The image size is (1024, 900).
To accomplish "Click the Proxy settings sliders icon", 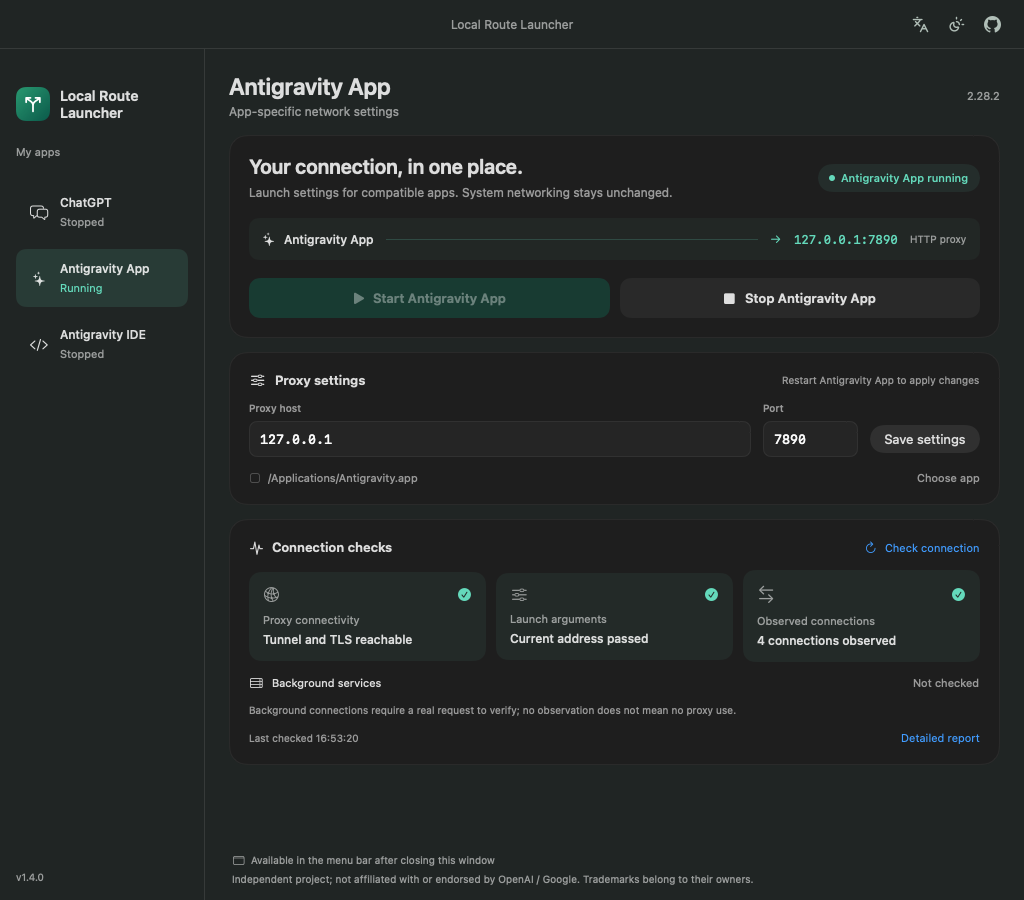I will click(257, 380).
